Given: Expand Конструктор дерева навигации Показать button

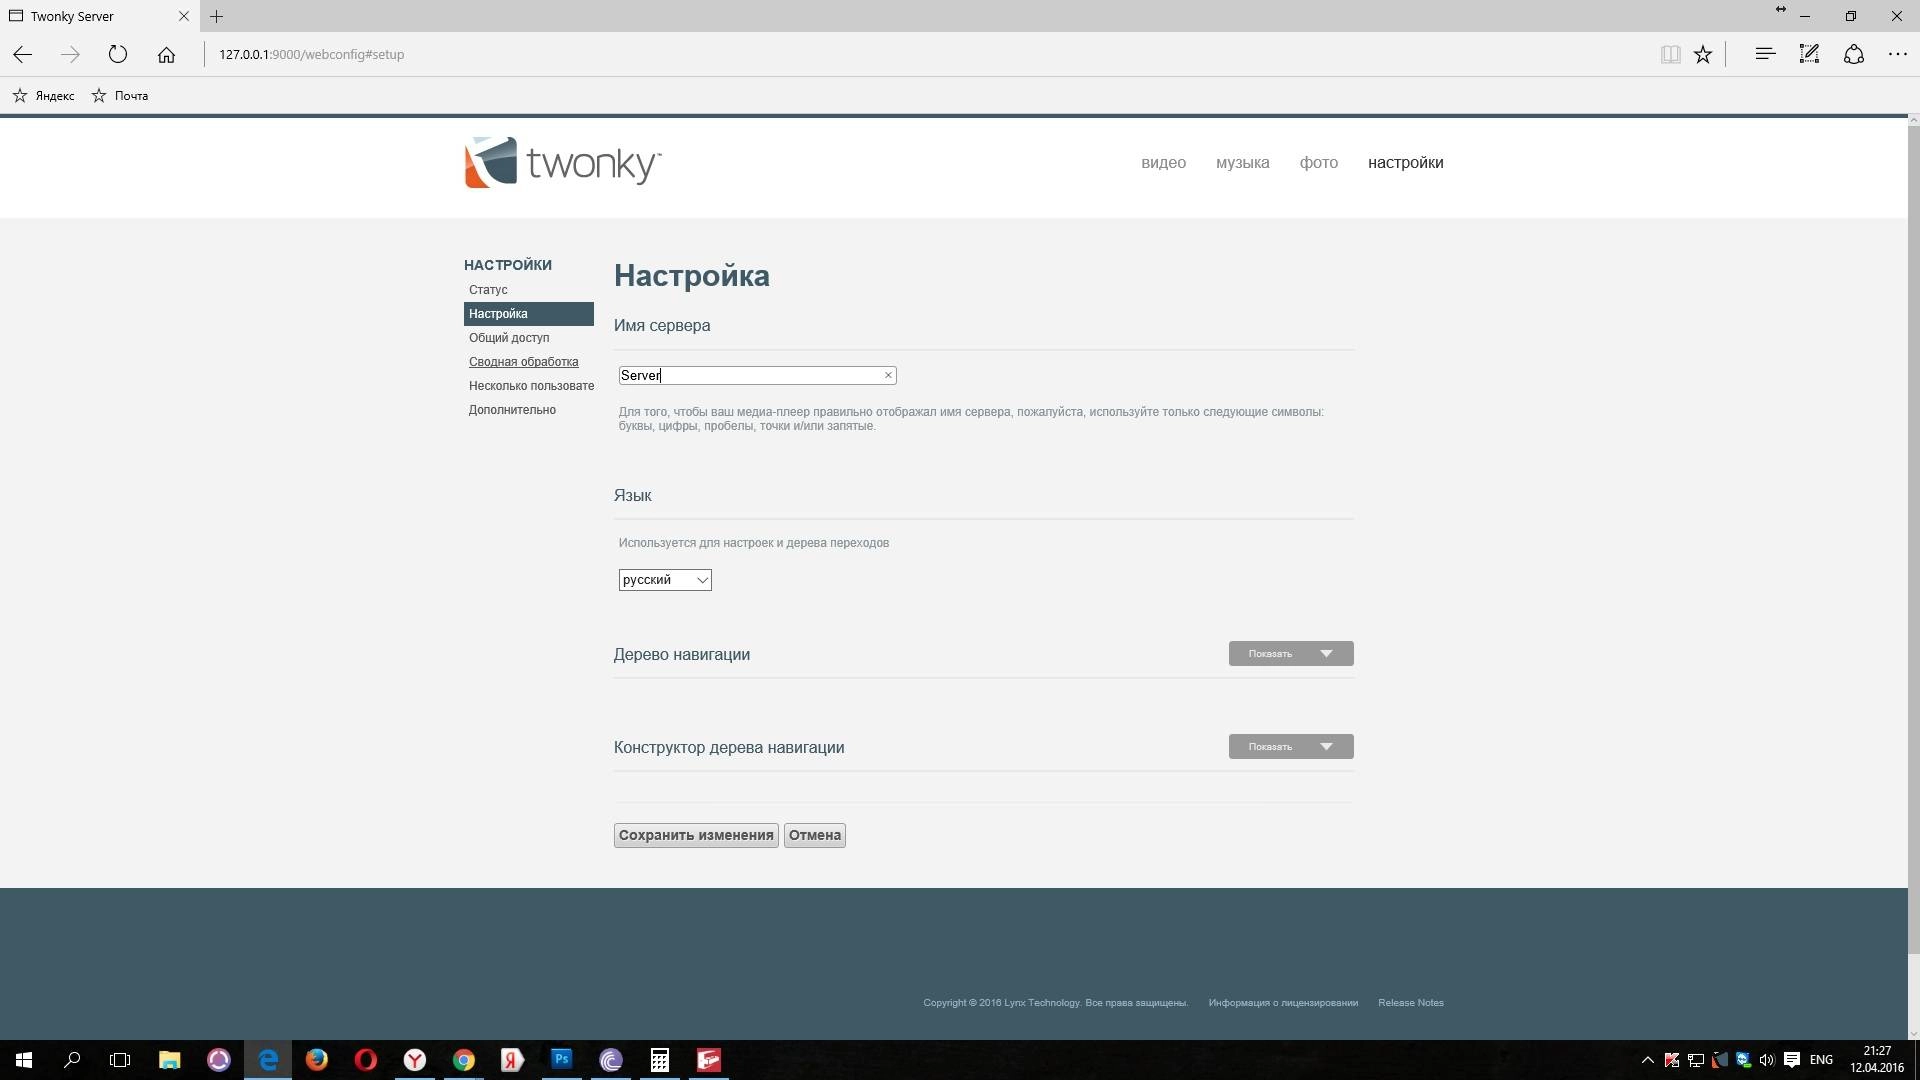Looking at the screenshot, I should pyautogui.click(x=1291, y=746).
